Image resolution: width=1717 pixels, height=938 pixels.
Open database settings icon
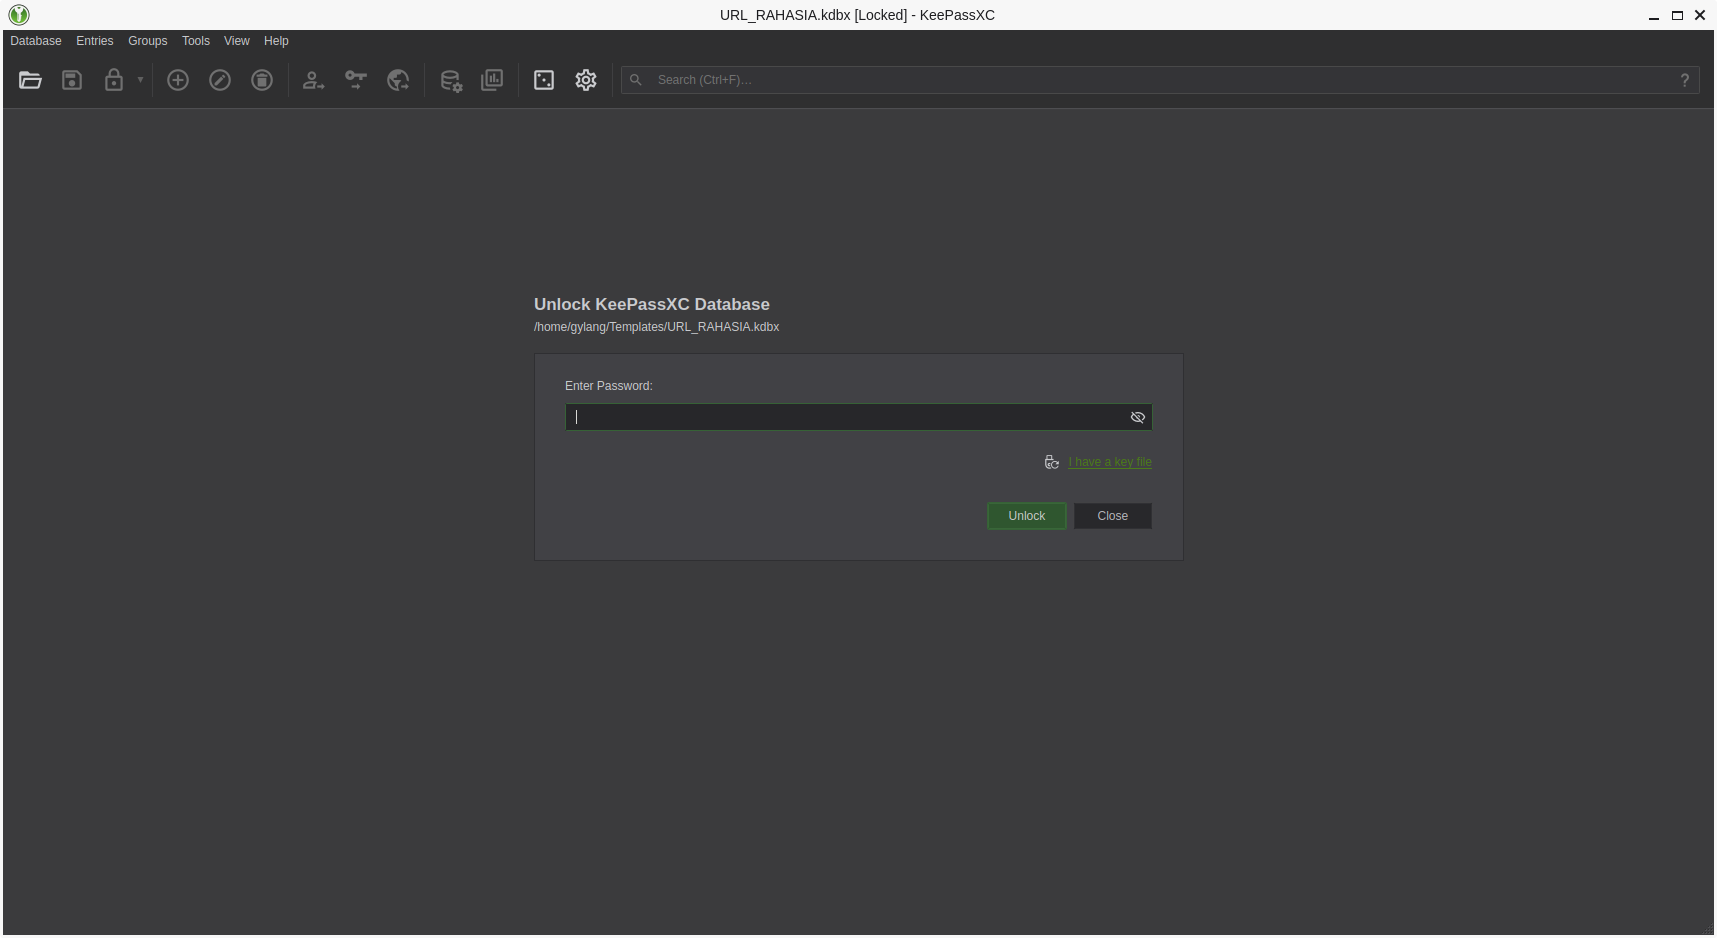point(450,80)
